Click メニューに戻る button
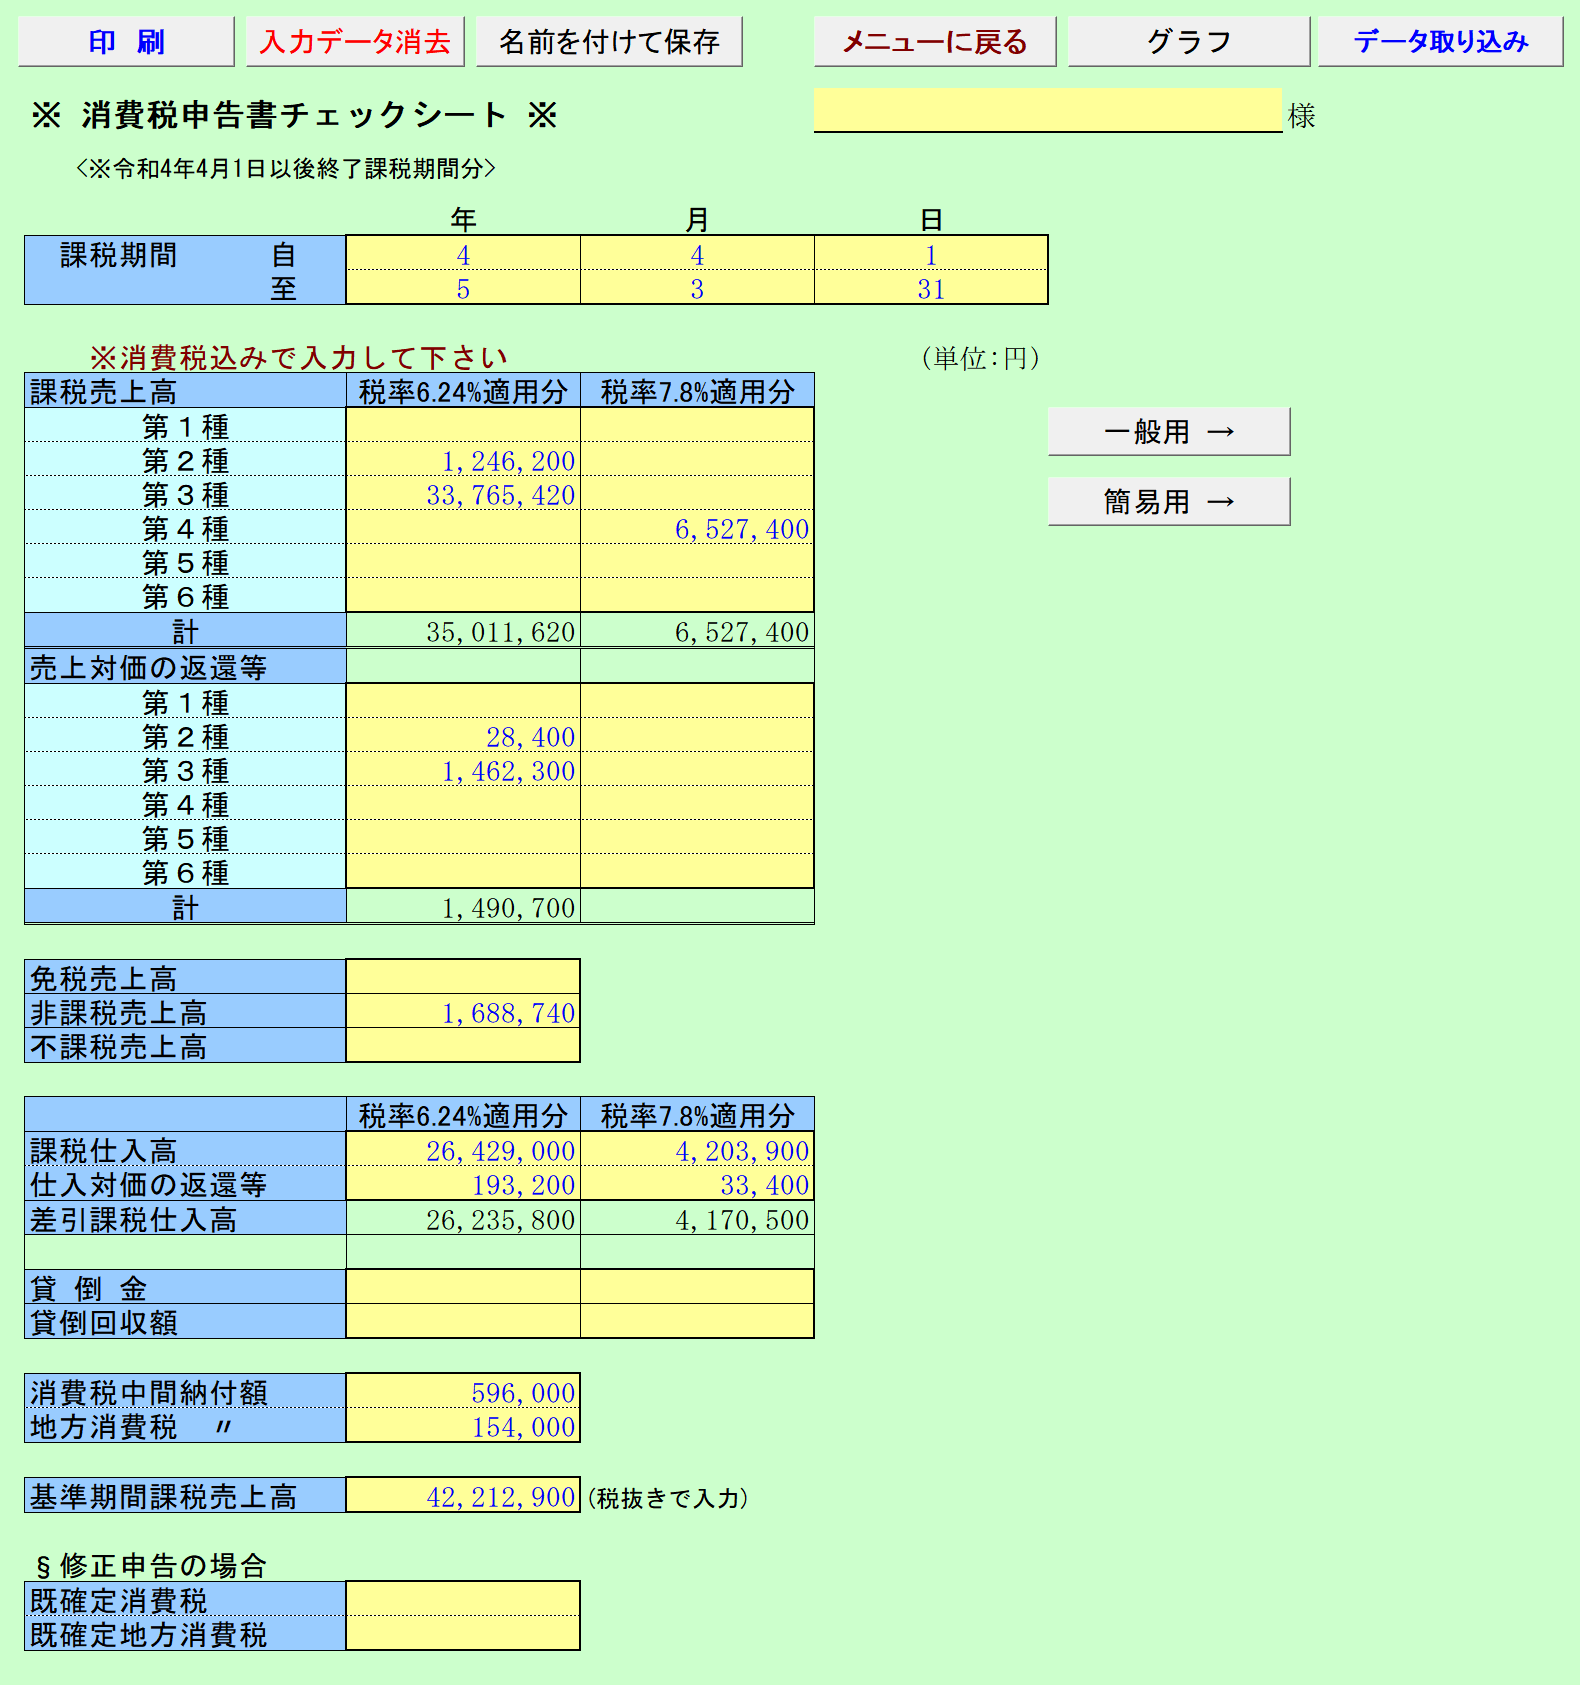Screen dimensions: 1580x1685 coord(935,42)
